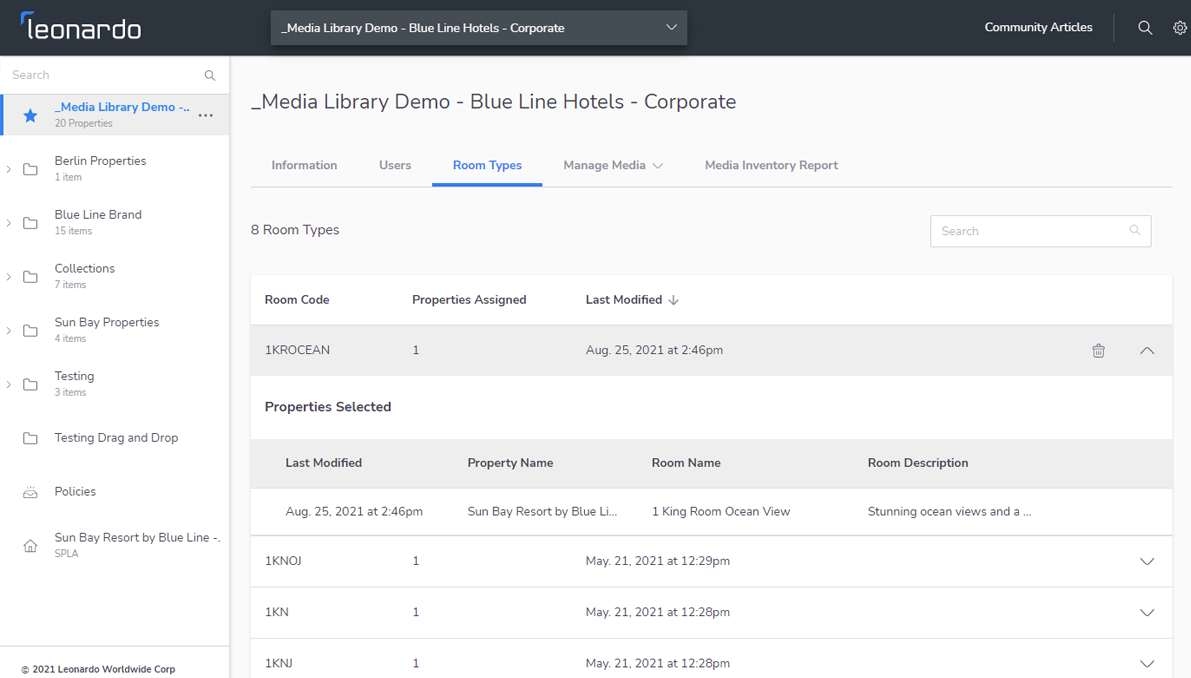Switch to the Users tab
The width and height of the screenshot is (1191, 678).
(395, 166)
